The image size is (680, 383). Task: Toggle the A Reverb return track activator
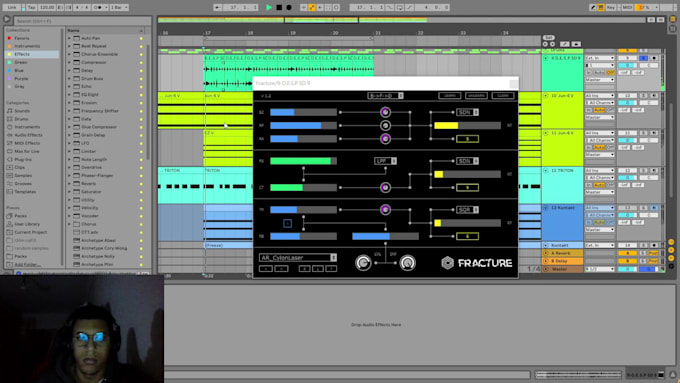pyautogui.click(x=627, y=253)
